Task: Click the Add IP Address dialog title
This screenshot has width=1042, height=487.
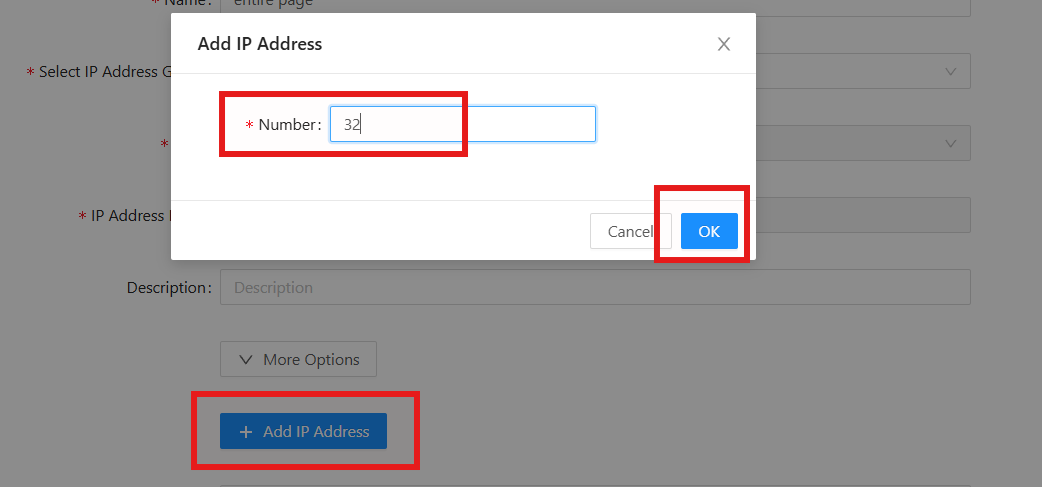Action: click(260, 44)
